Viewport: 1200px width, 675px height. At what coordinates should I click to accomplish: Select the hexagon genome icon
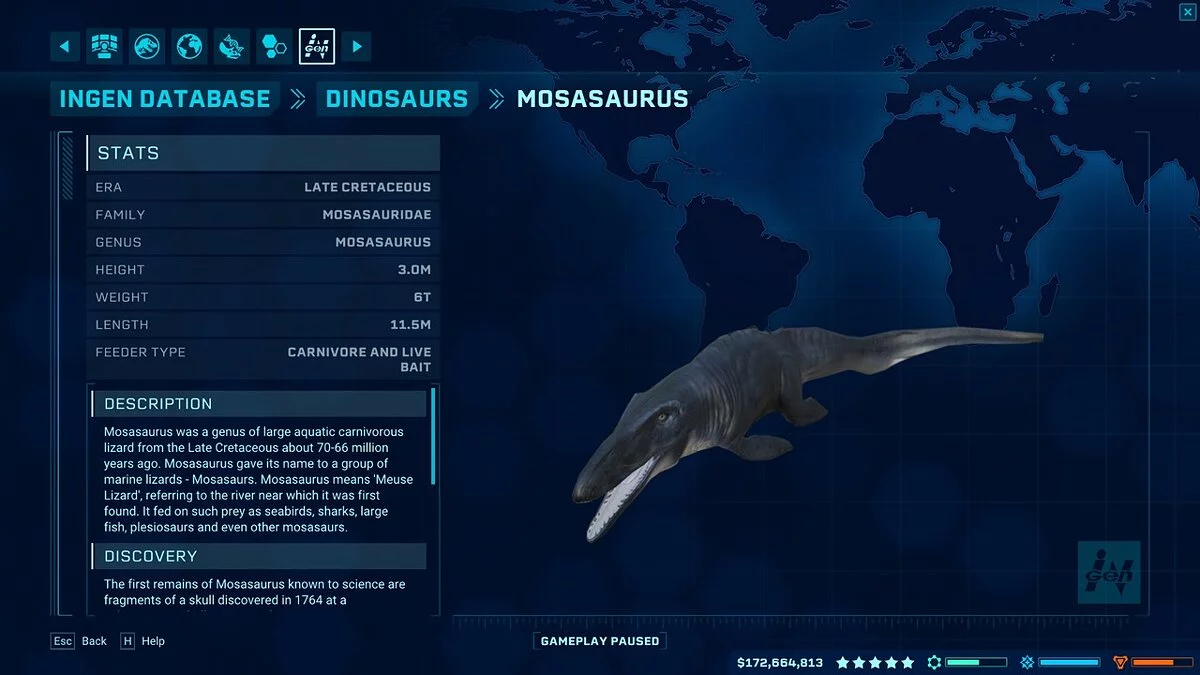(273, 46)
